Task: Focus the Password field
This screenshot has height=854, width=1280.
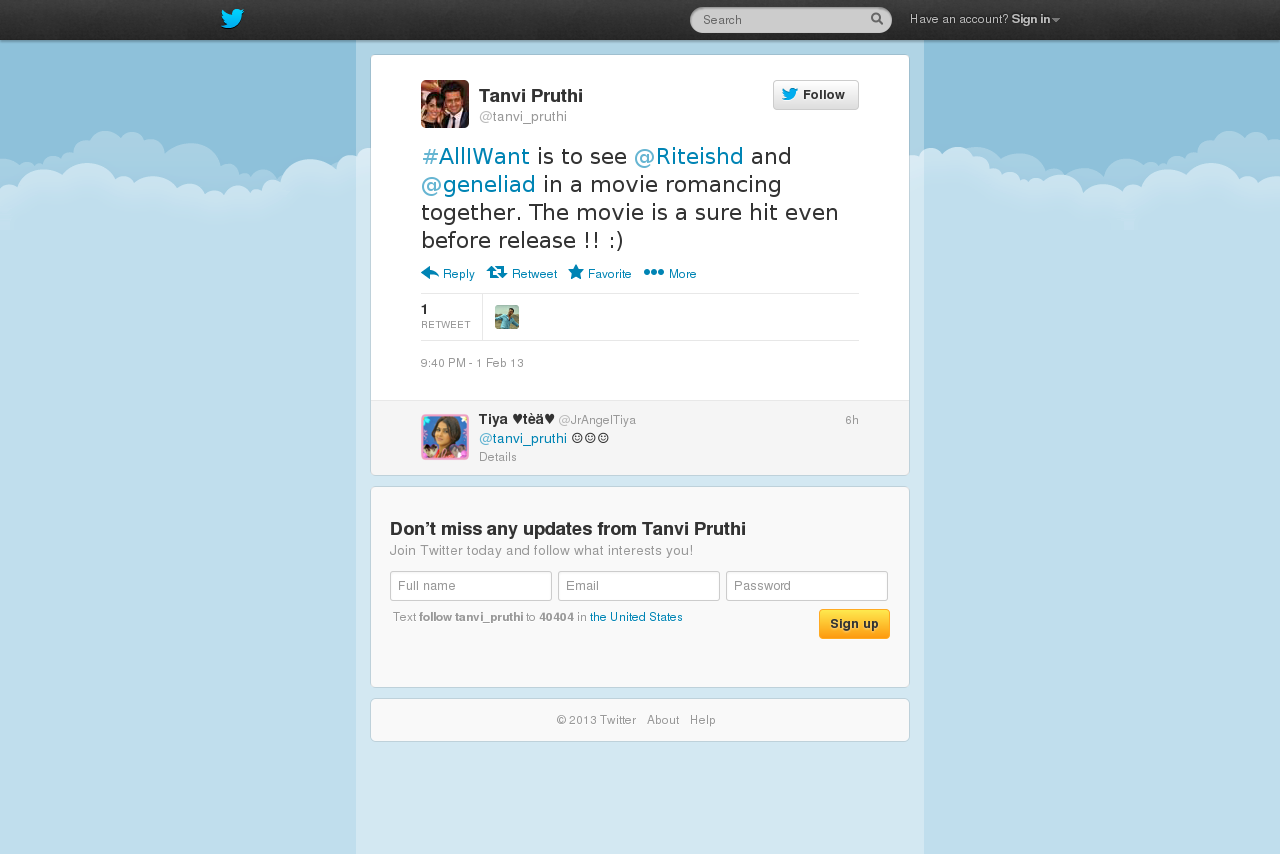Action: click(x=807, y=586)
